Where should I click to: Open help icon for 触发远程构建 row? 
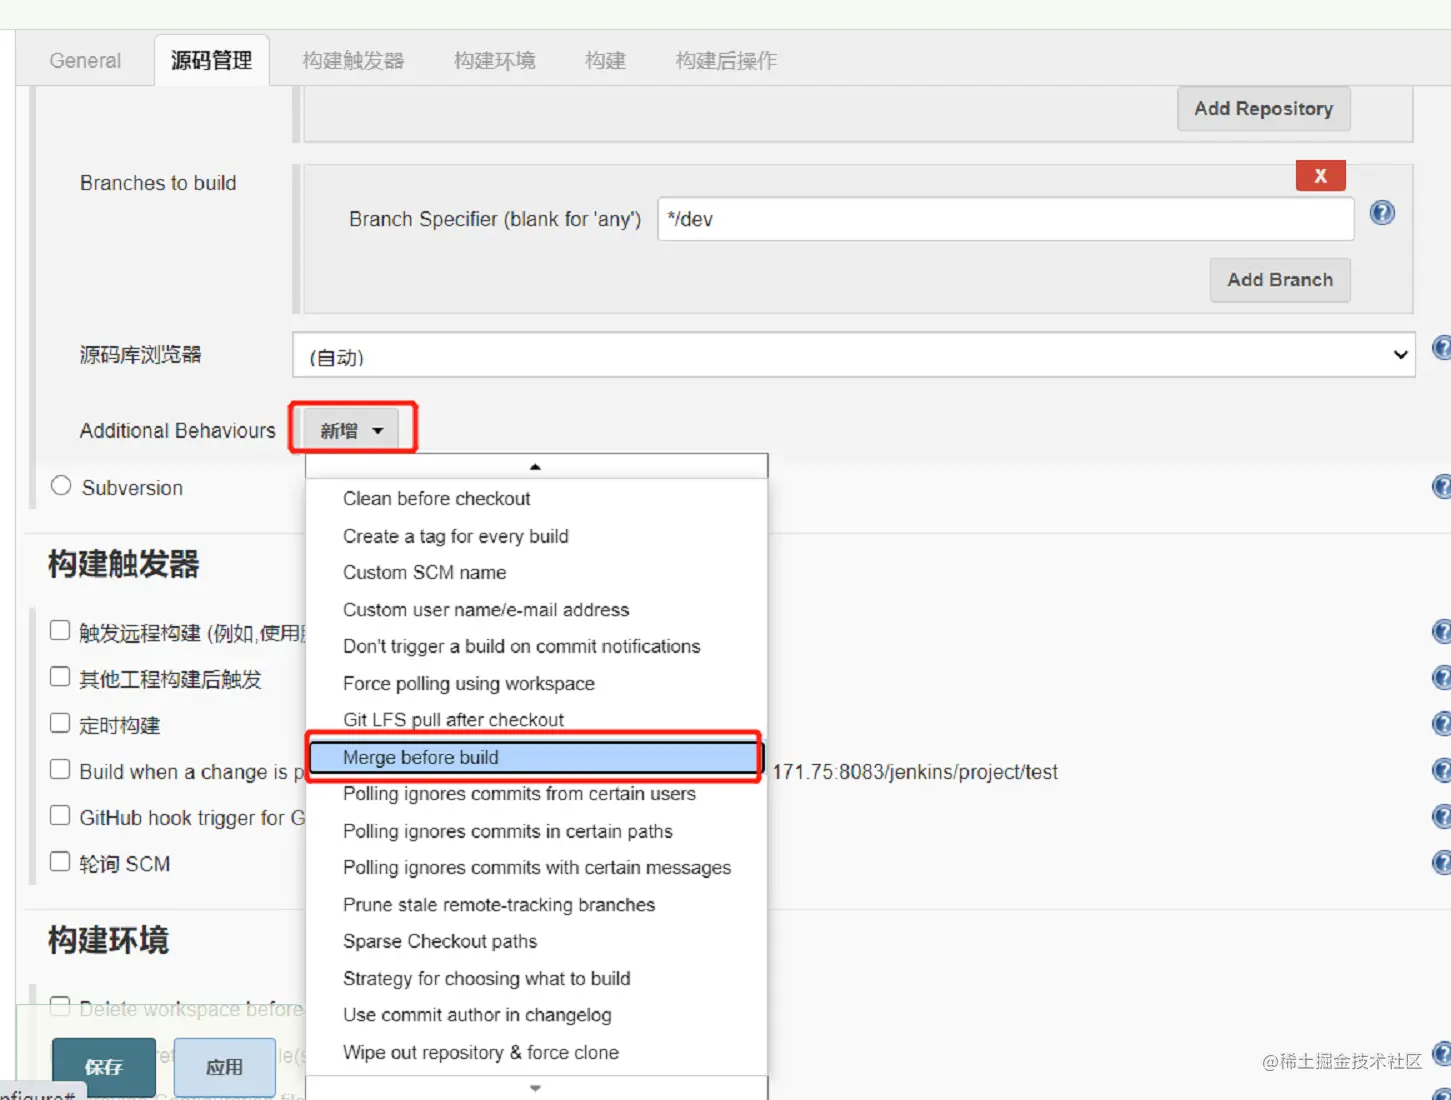click(x=1442, y=632)
